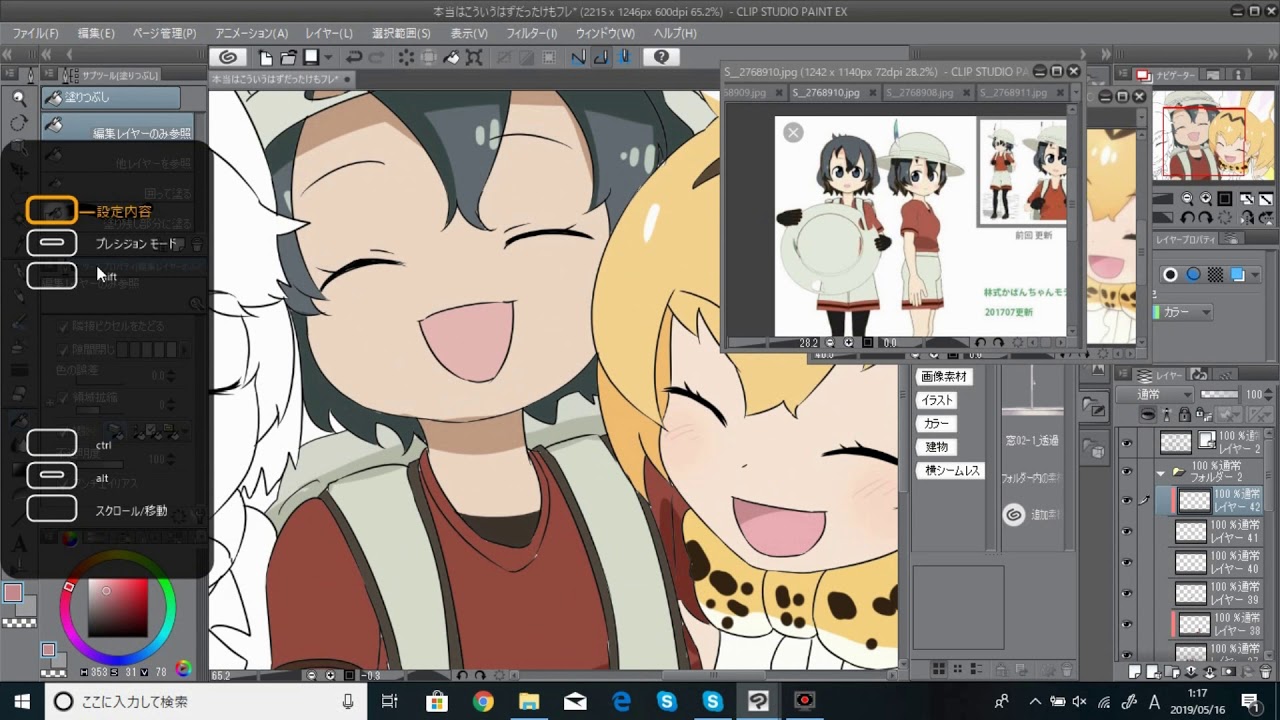Screen dimensions: 1280x720
Task: Switch to the S__2768908.jpg tab
Action: [921, 92]
